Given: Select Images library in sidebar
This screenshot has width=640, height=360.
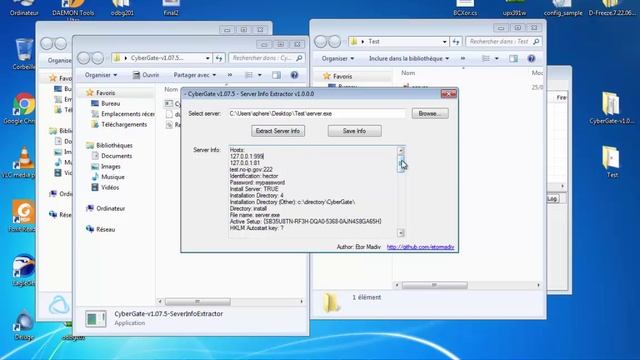Looking at the screenshot, I should (x=106, y=167).
